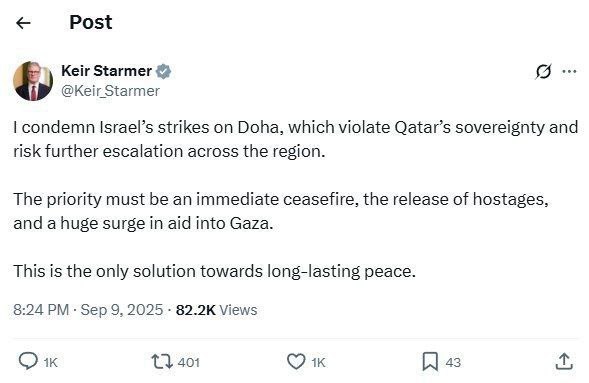Like the post with the heart
589x383 pixels.
coord(296,362)
